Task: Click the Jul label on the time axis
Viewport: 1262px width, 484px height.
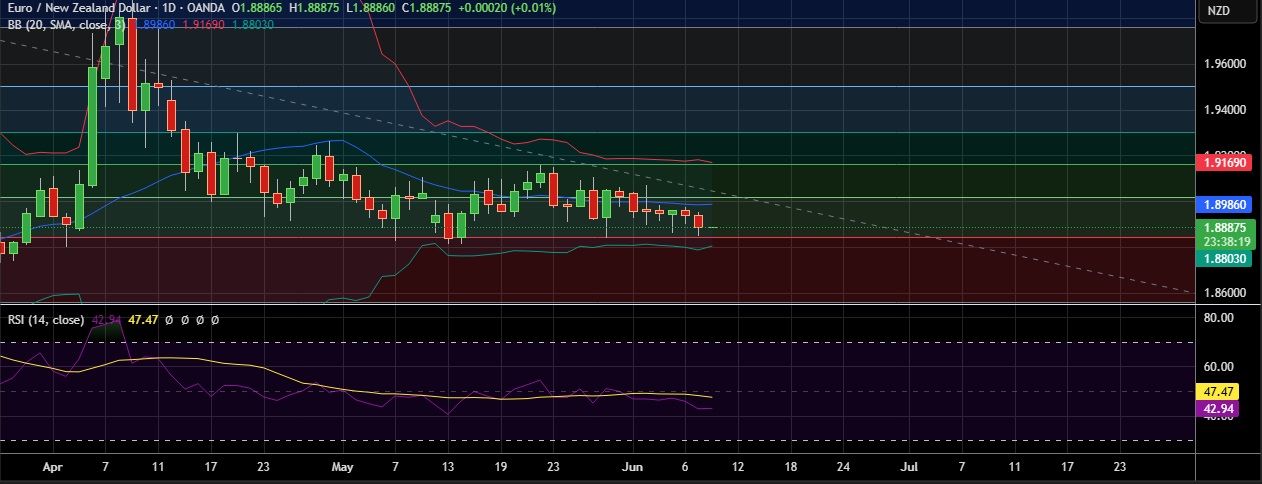Action: click(x=909, y=467)
